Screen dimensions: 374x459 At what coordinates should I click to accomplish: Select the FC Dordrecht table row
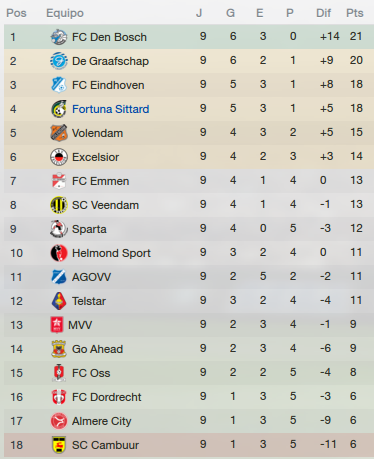point(189,397)
